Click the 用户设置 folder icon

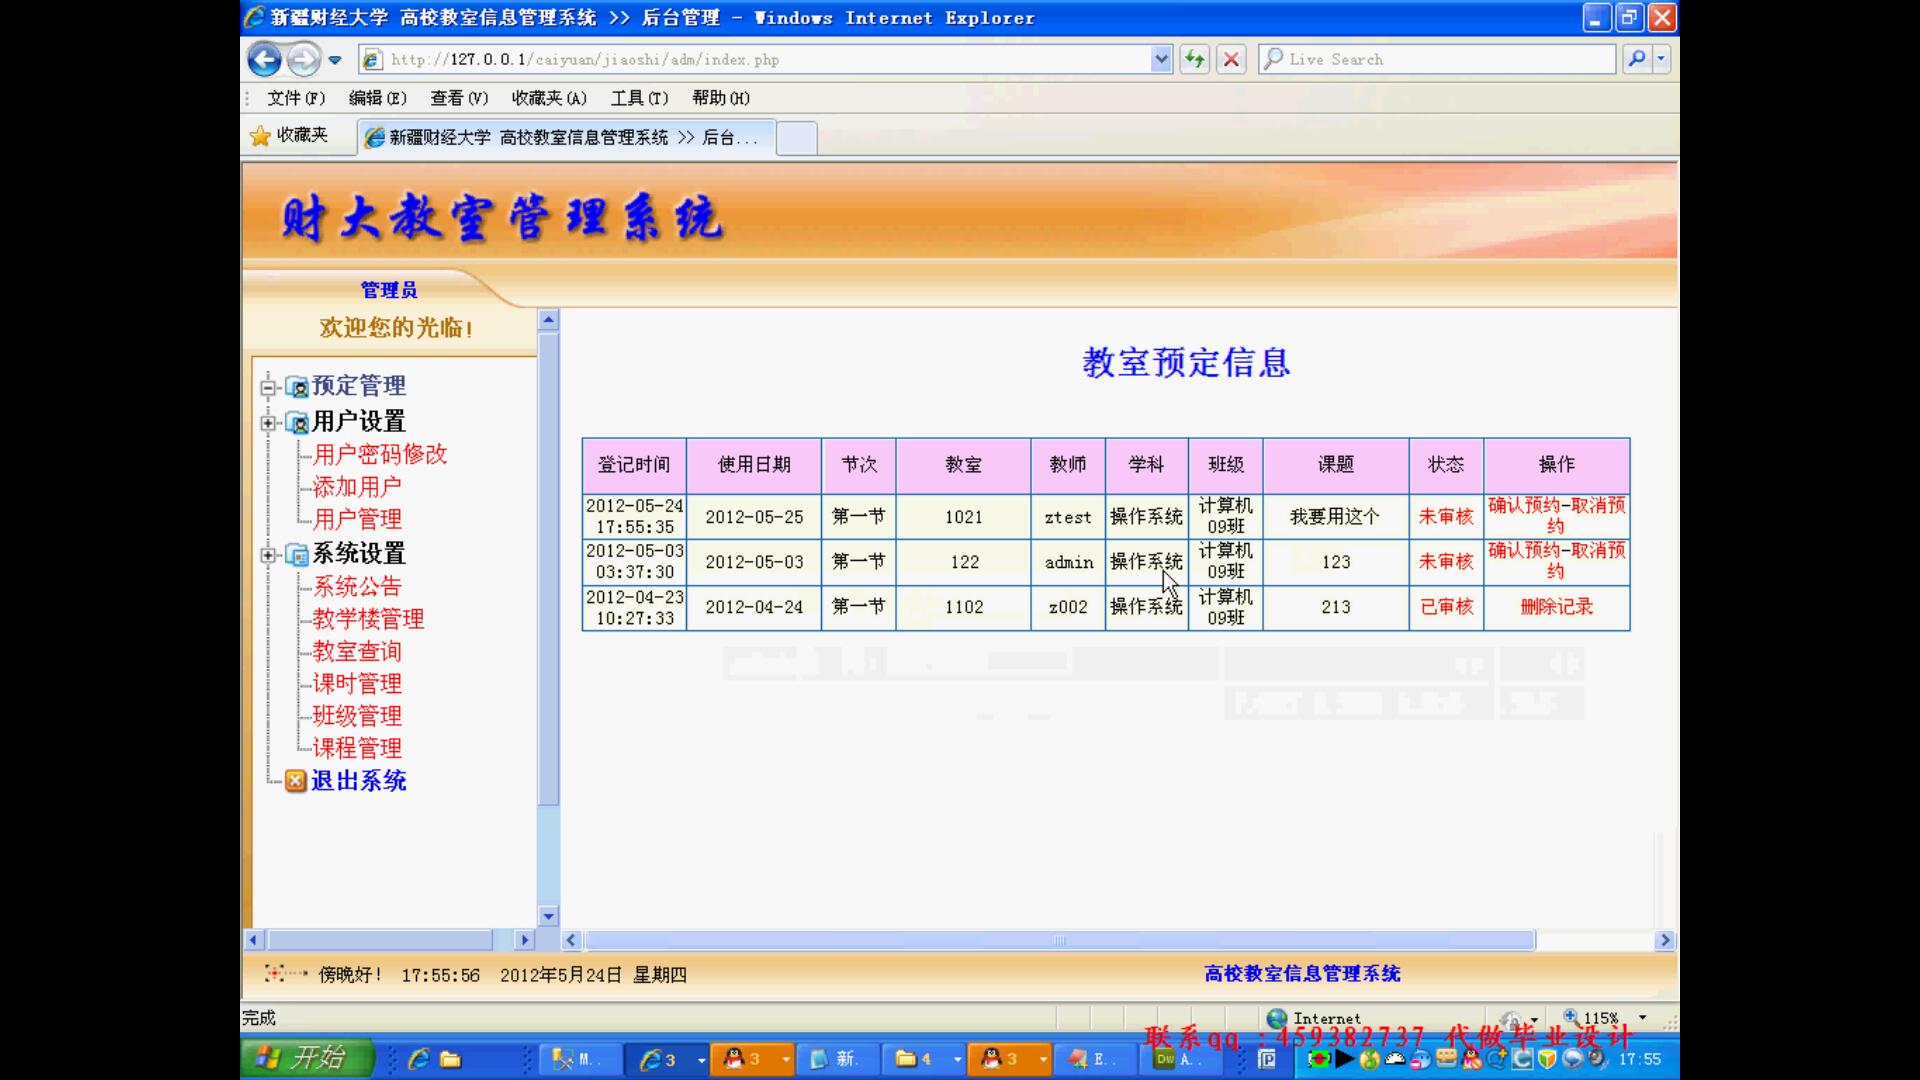296,423
